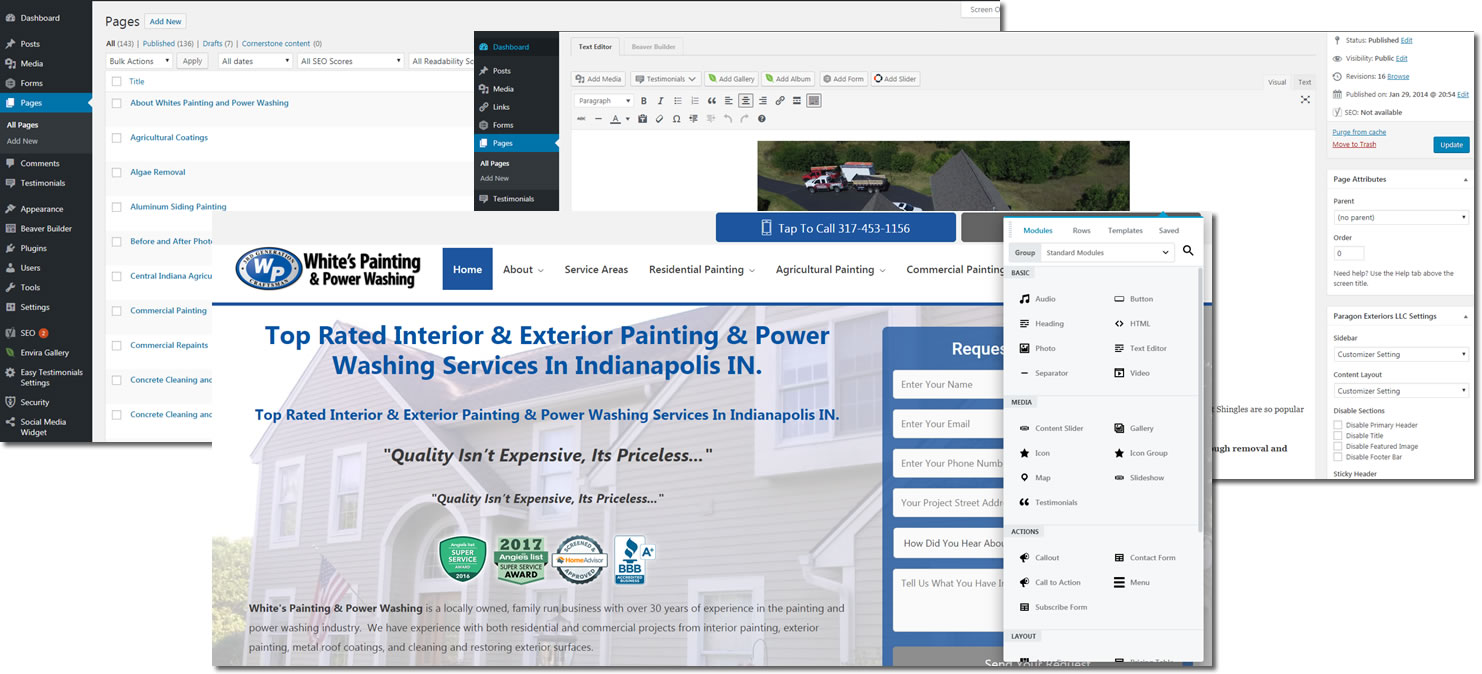Viewport: 1482px width, 674px height.
Task: Insert horizontal line icon in editor
Action: 598,119
